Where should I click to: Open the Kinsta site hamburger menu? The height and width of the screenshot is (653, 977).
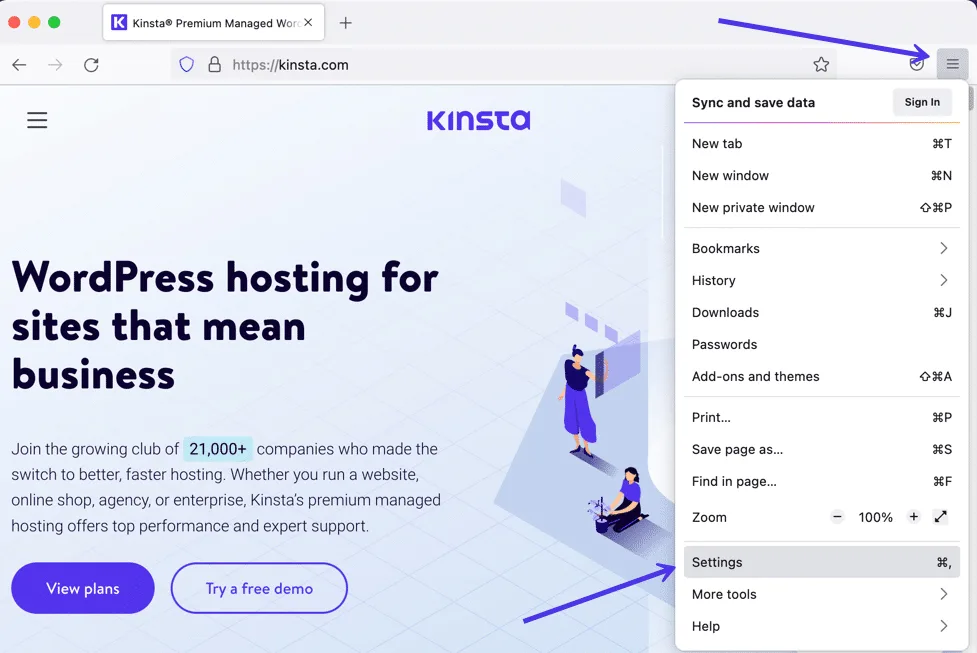[37, 120]
